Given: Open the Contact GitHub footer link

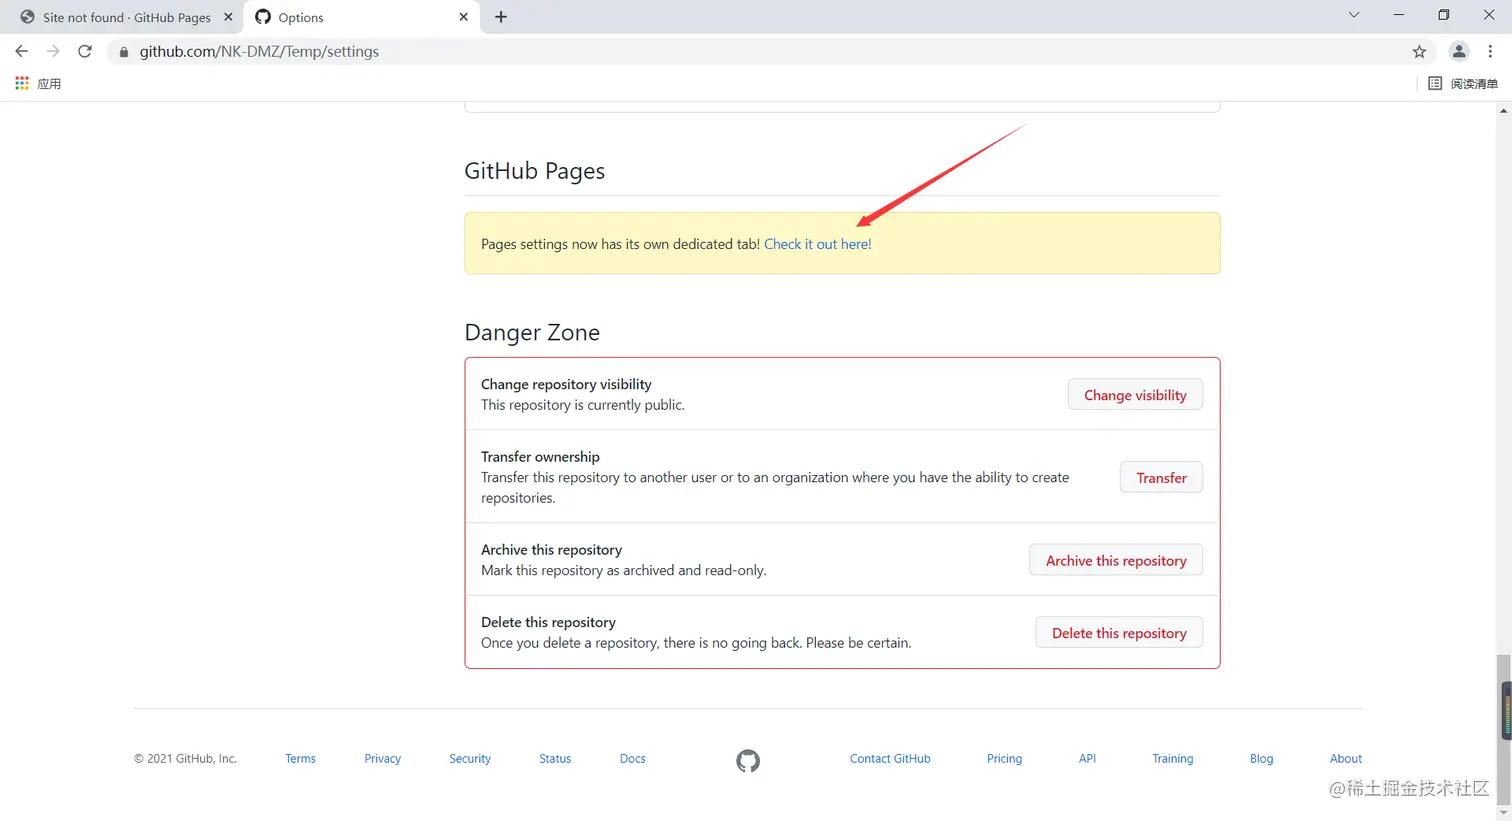Looking at the screenshot, I should click(890, 759).
